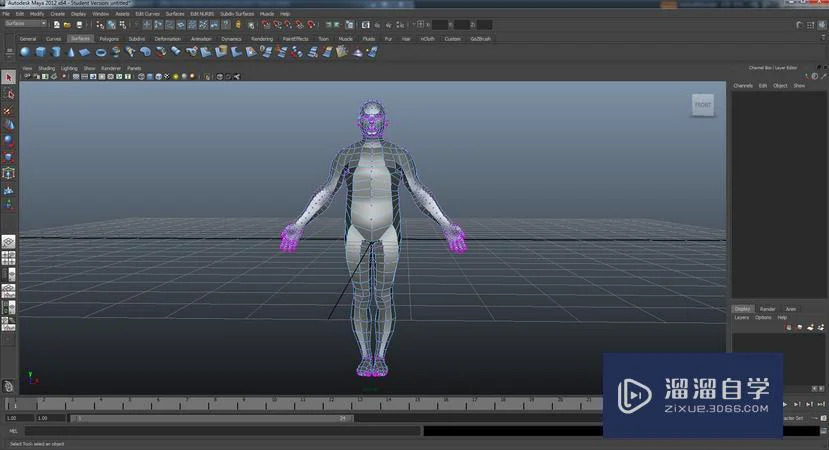
Task: Switch to the Render tab in Layer Editor
Action: tap(767, 309)
